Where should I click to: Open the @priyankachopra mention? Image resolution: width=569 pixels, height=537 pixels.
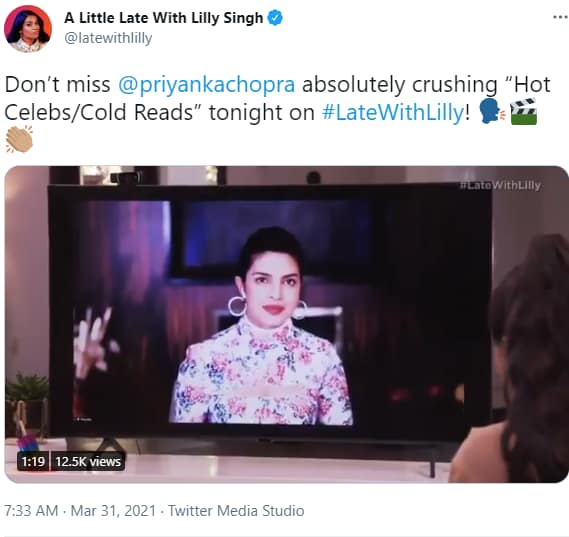(x=206, y=85)
